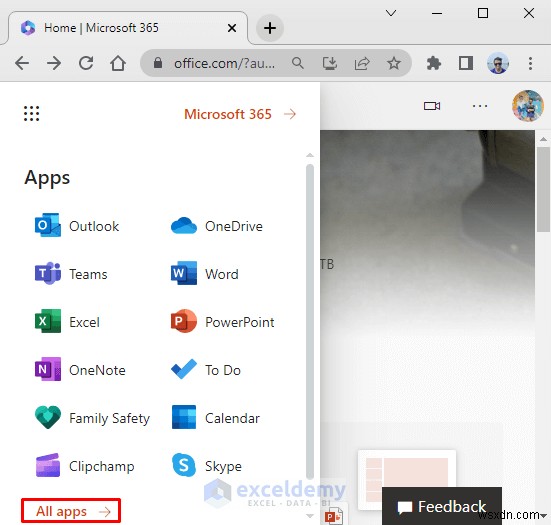The height and width of the screenshot is (525, 551).
Task: Follow the Microsoft 365 link
Action: (240, 114)
